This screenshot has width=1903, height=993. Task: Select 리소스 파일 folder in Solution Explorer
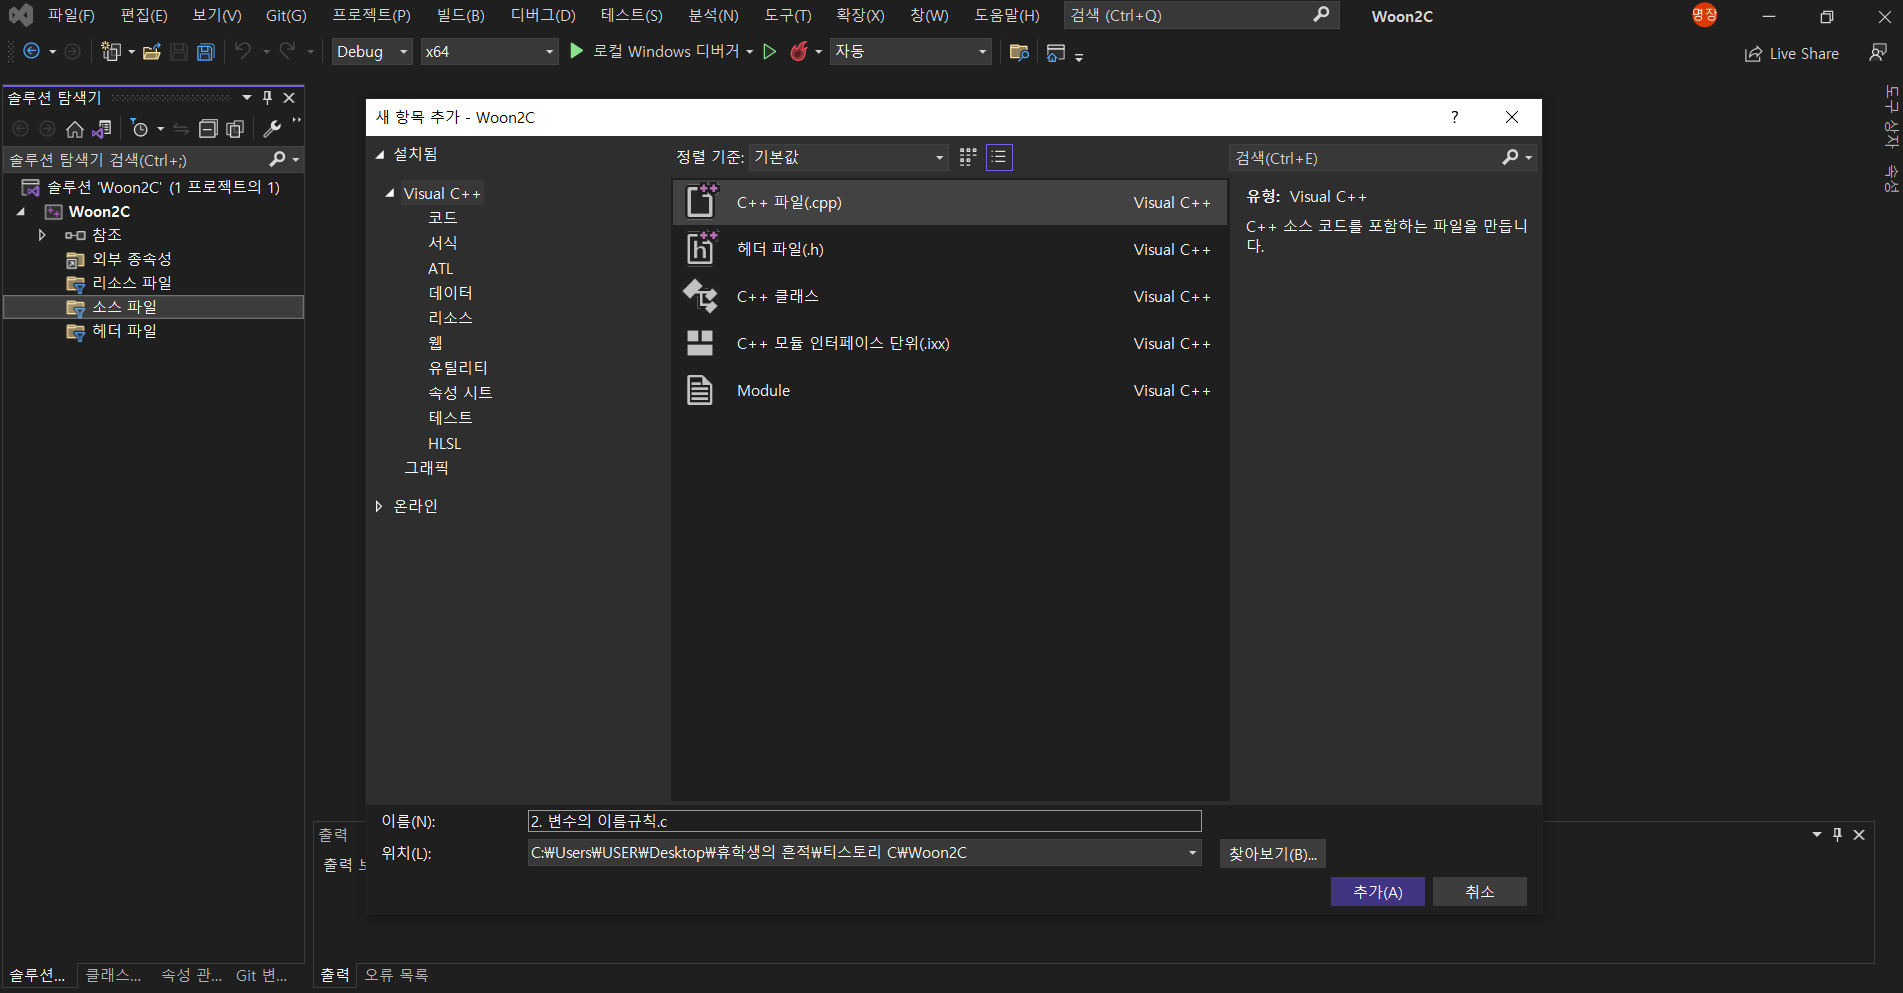pos(132,283)
